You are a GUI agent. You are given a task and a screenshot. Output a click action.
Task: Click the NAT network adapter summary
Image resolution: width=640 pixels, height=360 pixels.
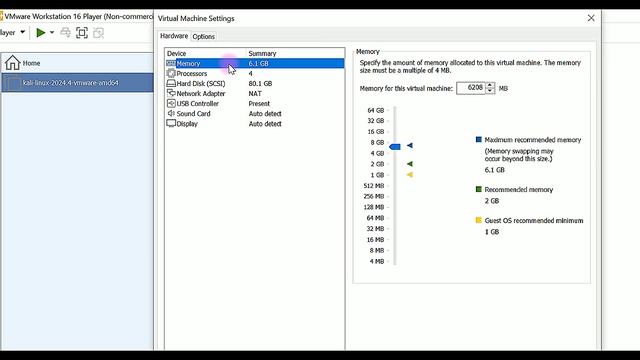pyautogui.click(x=255, y=93)
